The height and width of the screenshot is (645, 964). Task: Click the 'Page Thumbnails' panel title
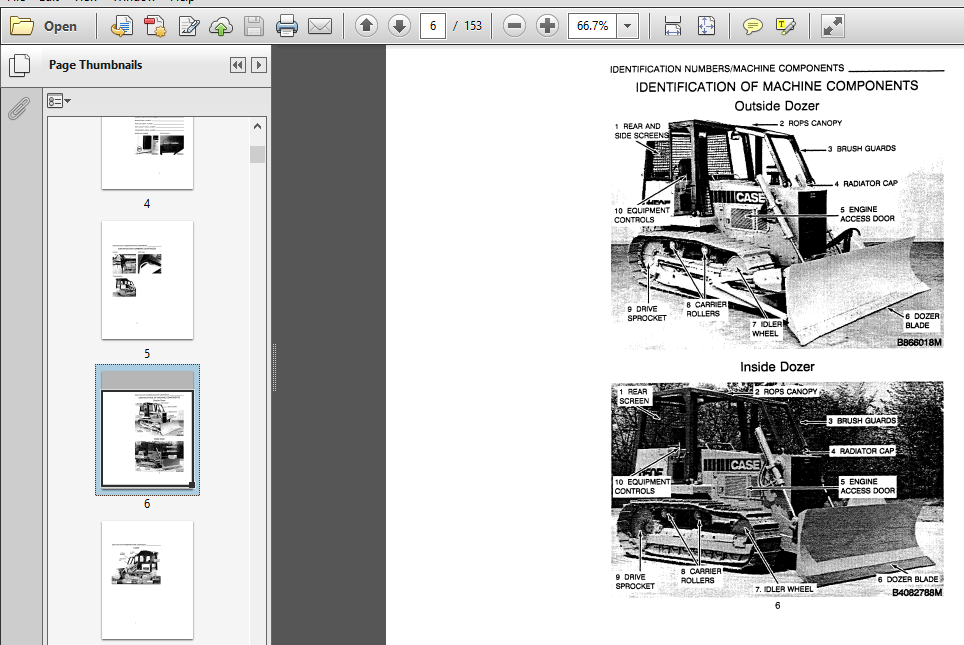pos(95,65)
